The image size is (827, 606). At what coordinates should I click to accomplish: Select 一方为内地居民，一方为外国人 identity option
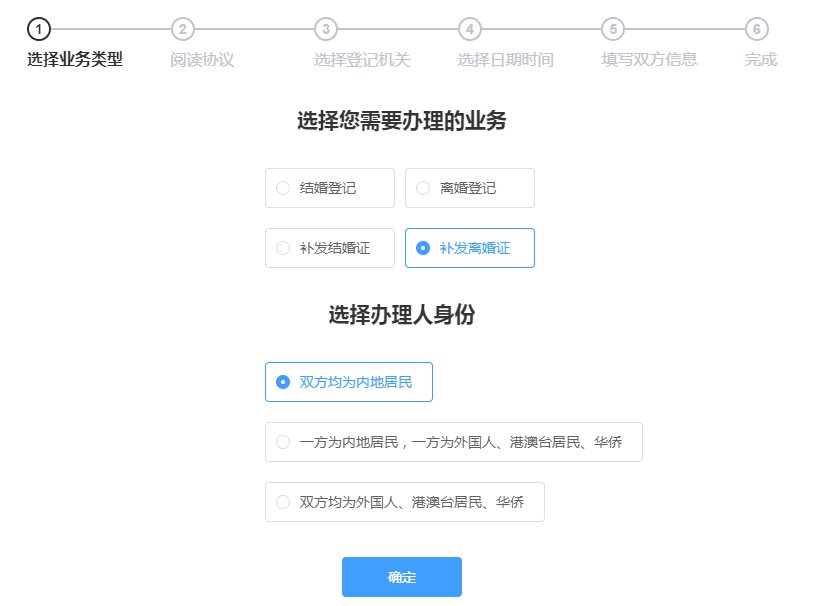[x=454, y=442]
